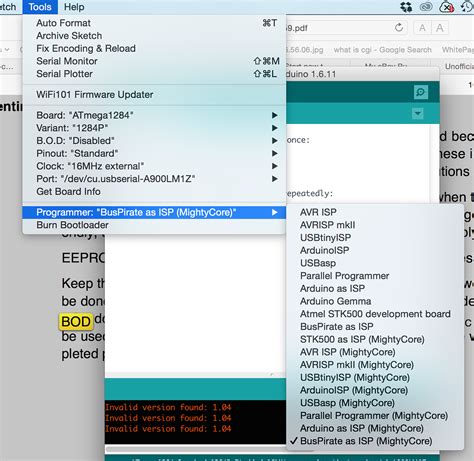
Task: Expand the Board ATmega1284 submenu
Action: (x=154, y=115)
